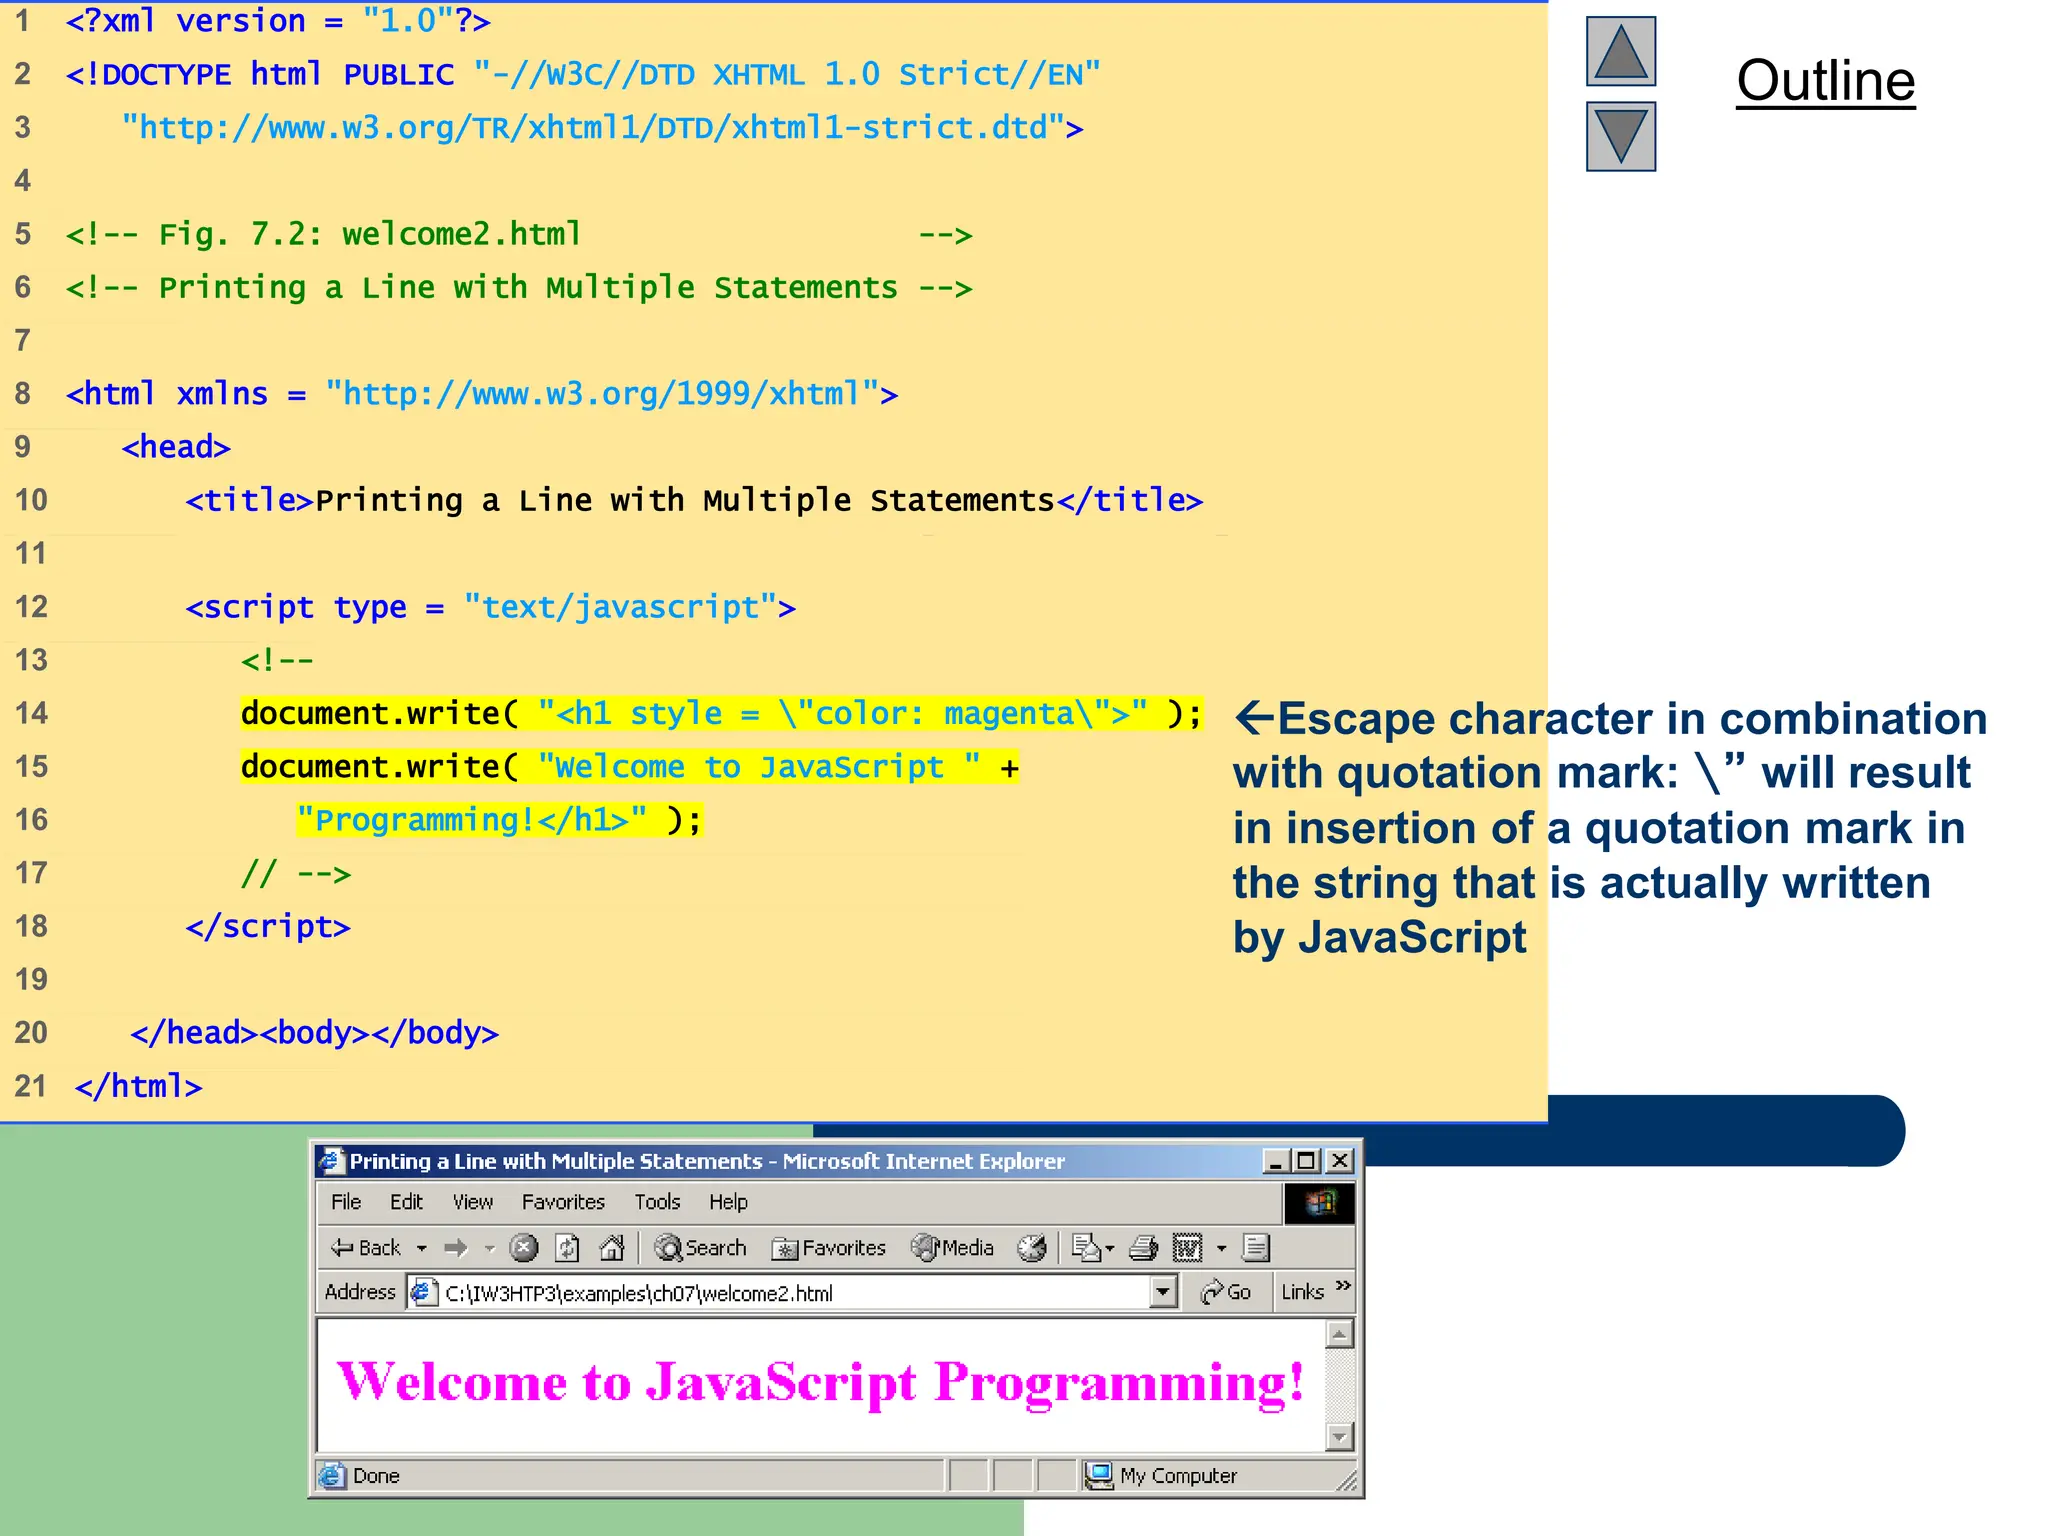Click the Go button
The image size is (2048, 1536).
(x=1225, y=1292)
